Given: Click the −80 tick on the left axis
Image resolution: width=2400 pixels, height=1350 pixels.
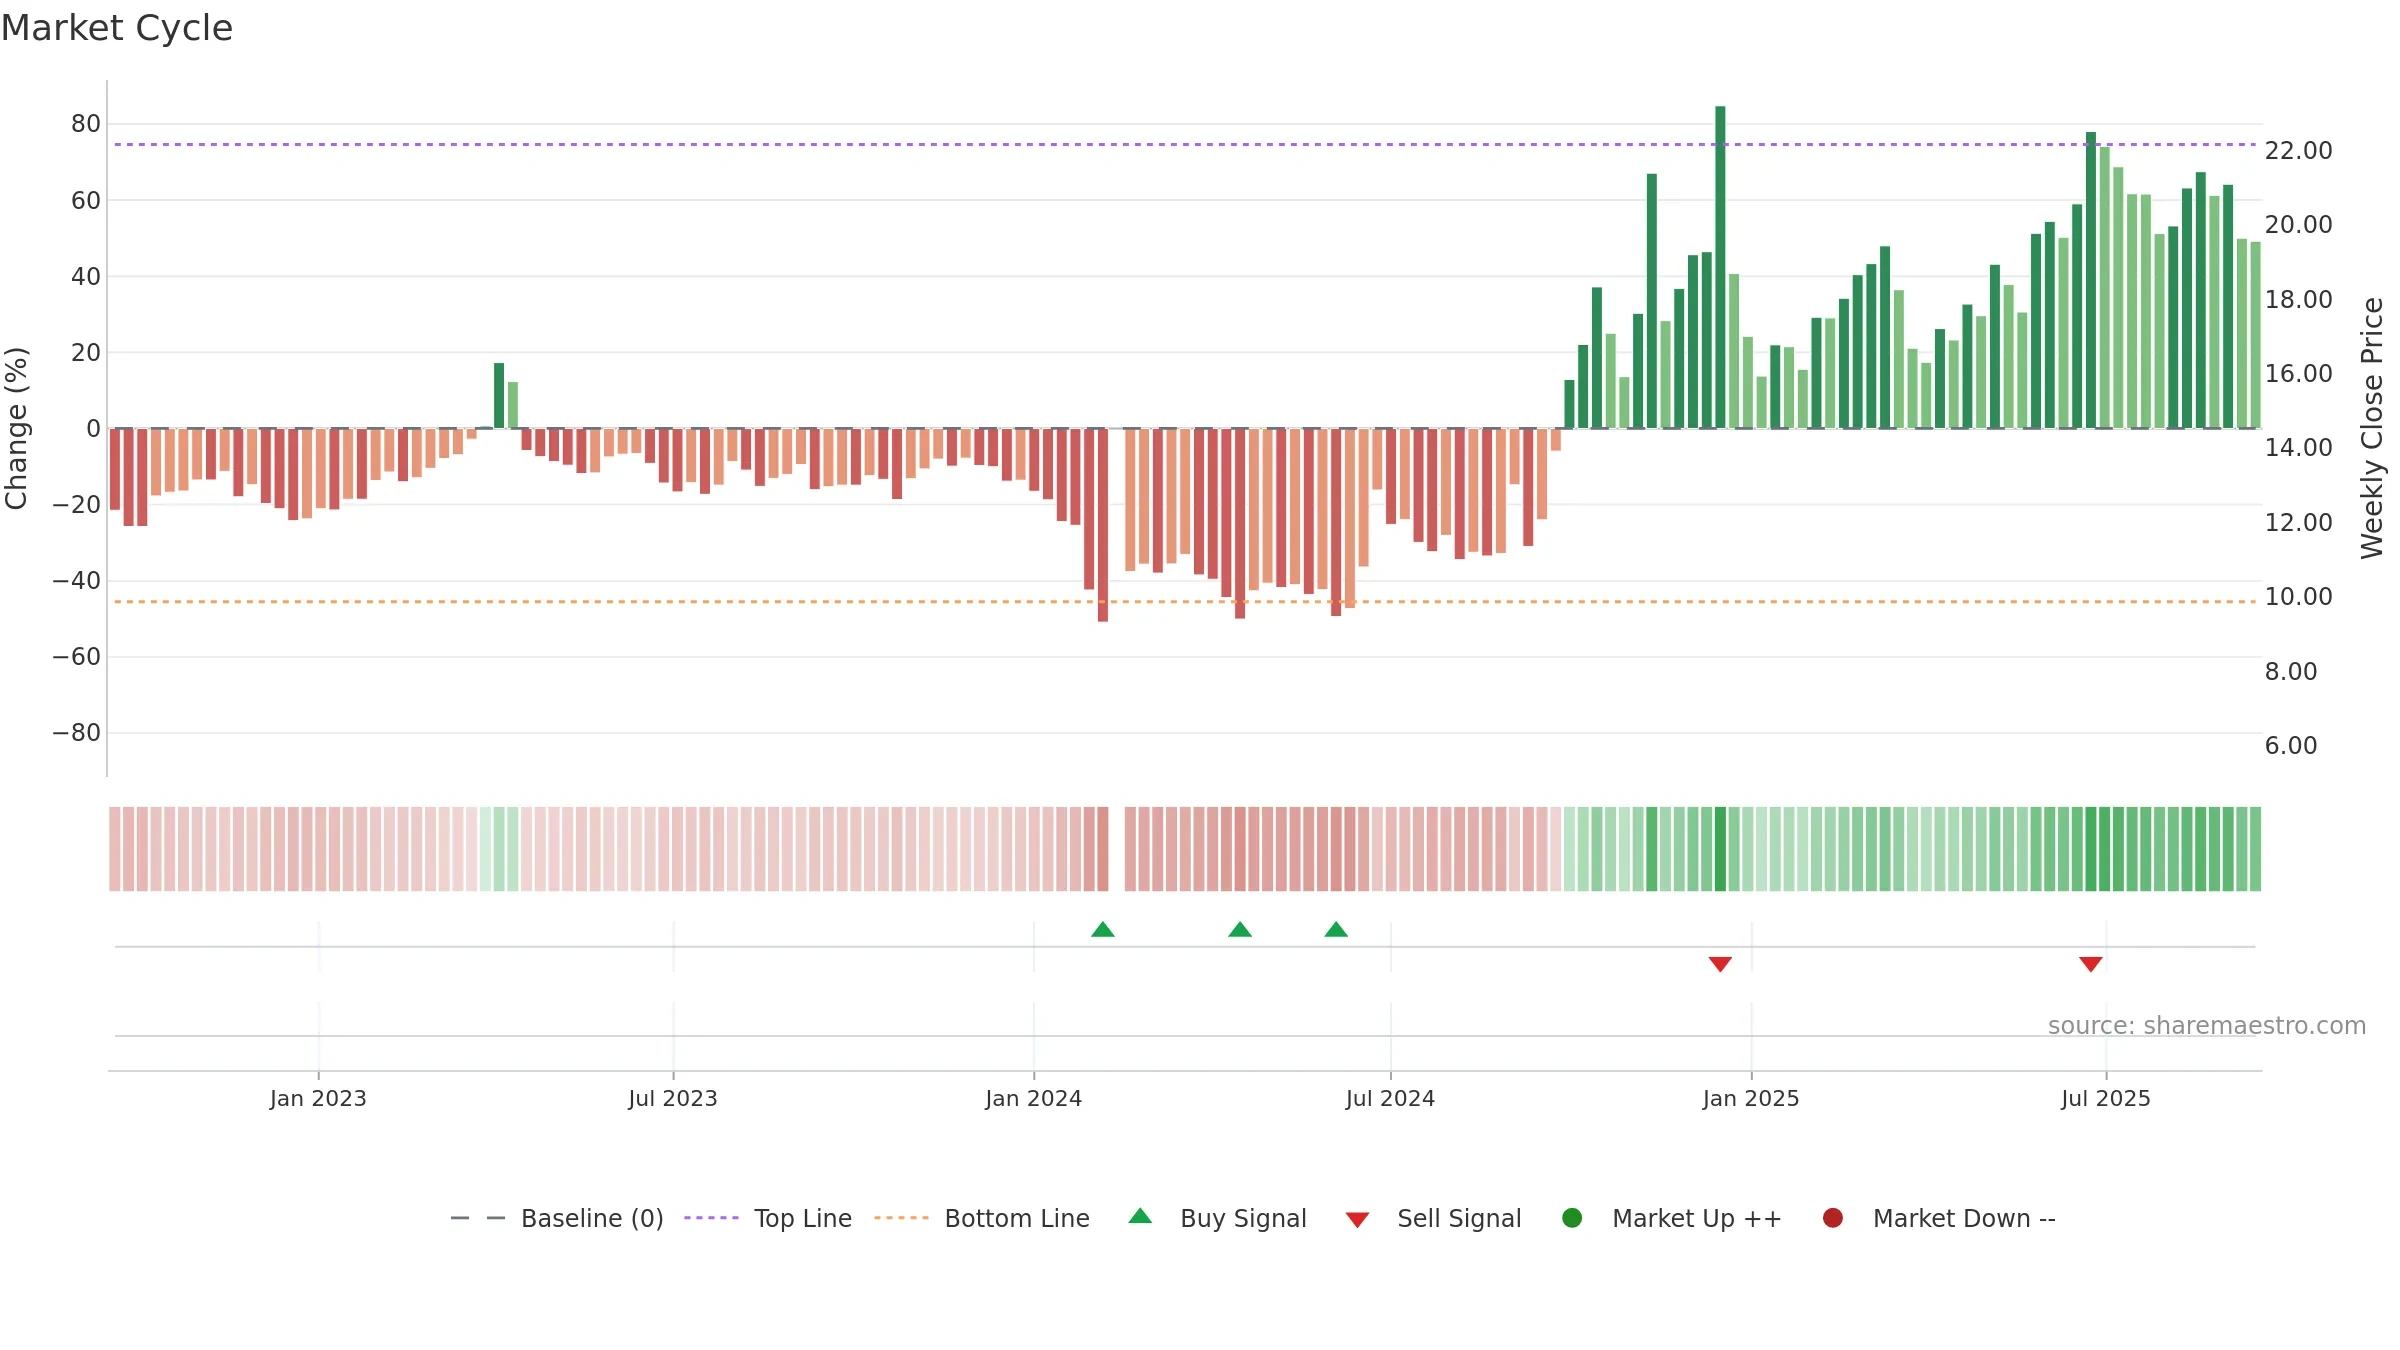Looking at the screenshot, I should 77,733.
